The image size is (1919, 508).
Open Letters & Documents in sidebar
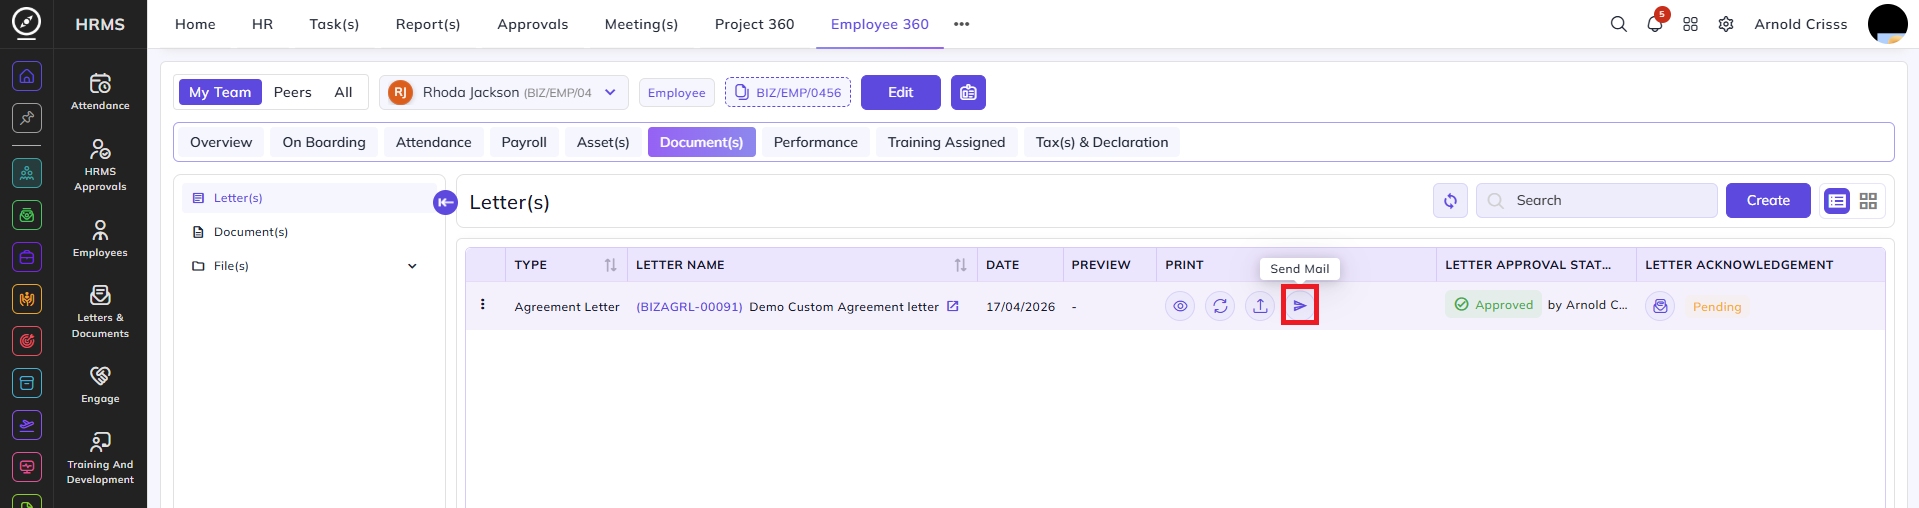(100, 312)
